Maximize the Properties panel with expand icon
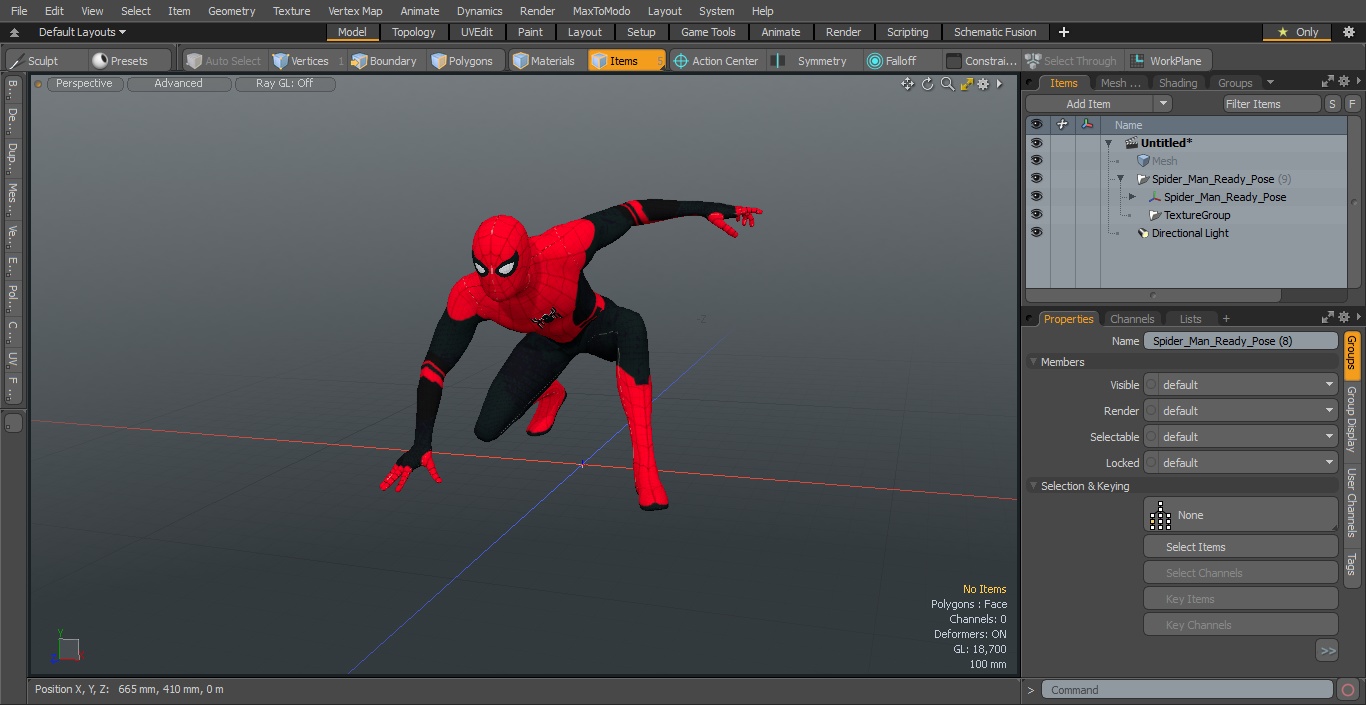 tap(1328, 318)
